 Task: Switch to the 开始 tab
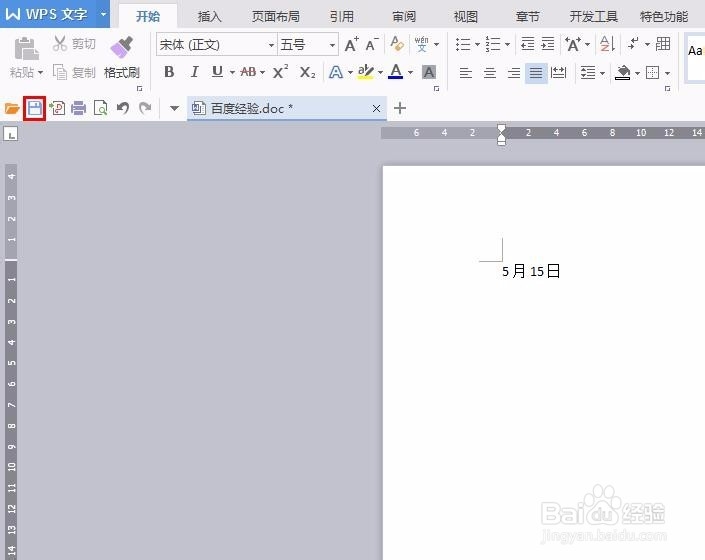(148, 17)
